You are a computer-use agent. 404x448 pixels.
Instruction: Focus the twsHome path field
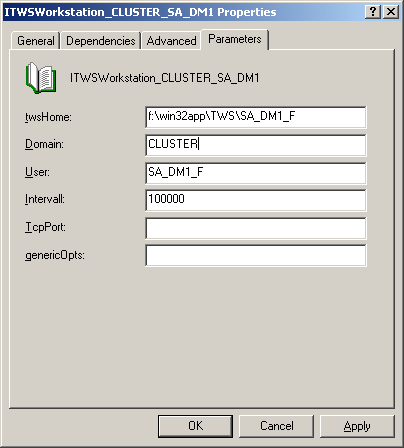point(256,117)
